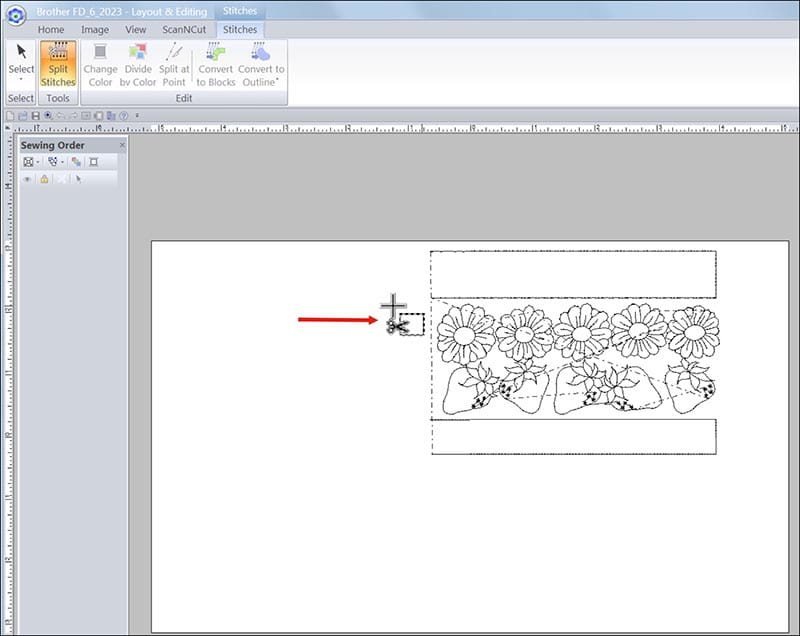Close the Sewing Order panel

click(122, 145)
